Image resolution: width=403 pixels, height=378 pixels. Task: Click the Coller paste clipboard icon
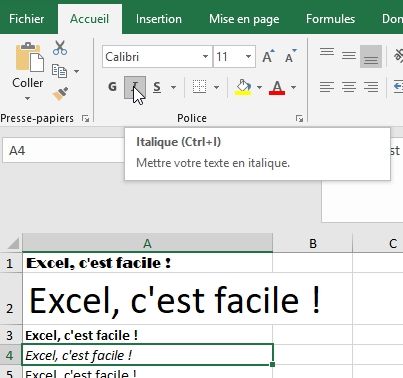coord(29,57)
